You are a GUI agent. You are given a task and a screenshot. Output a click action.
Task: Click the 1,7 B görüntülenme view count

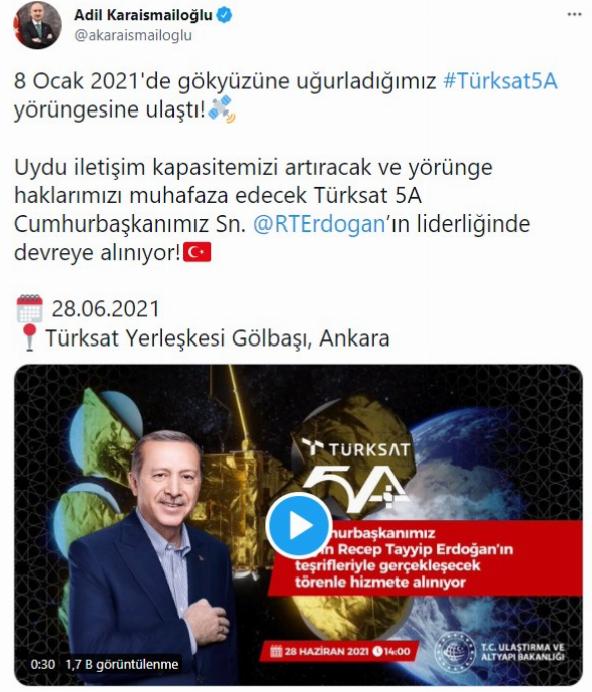(x=122, y=664)
